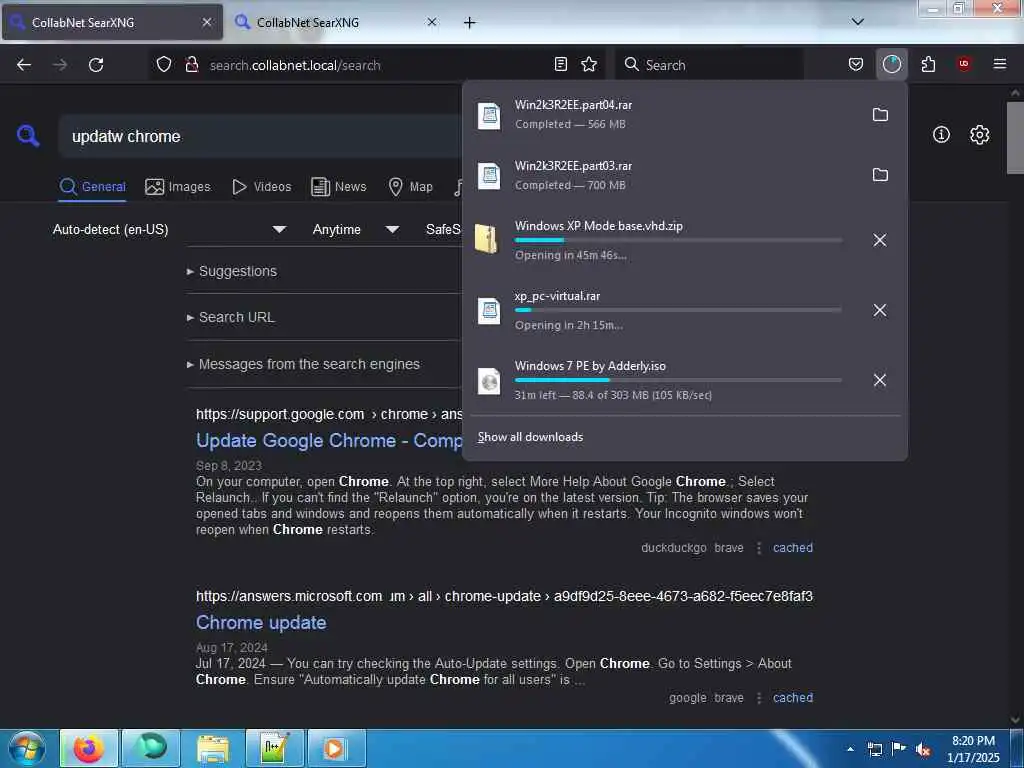Switch to the Videos category
This screenshot has height=768, width=1024.
pyautogui.click(x=261, y=187)
